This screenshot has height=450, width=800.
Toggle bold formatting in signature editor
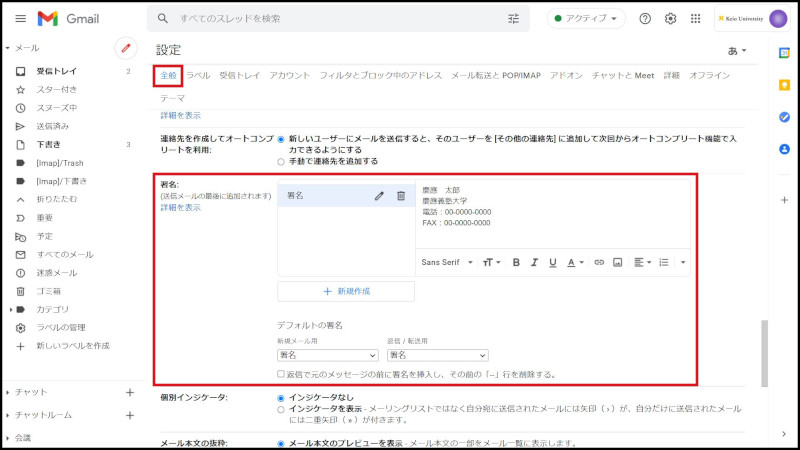(x=517, y=262)
